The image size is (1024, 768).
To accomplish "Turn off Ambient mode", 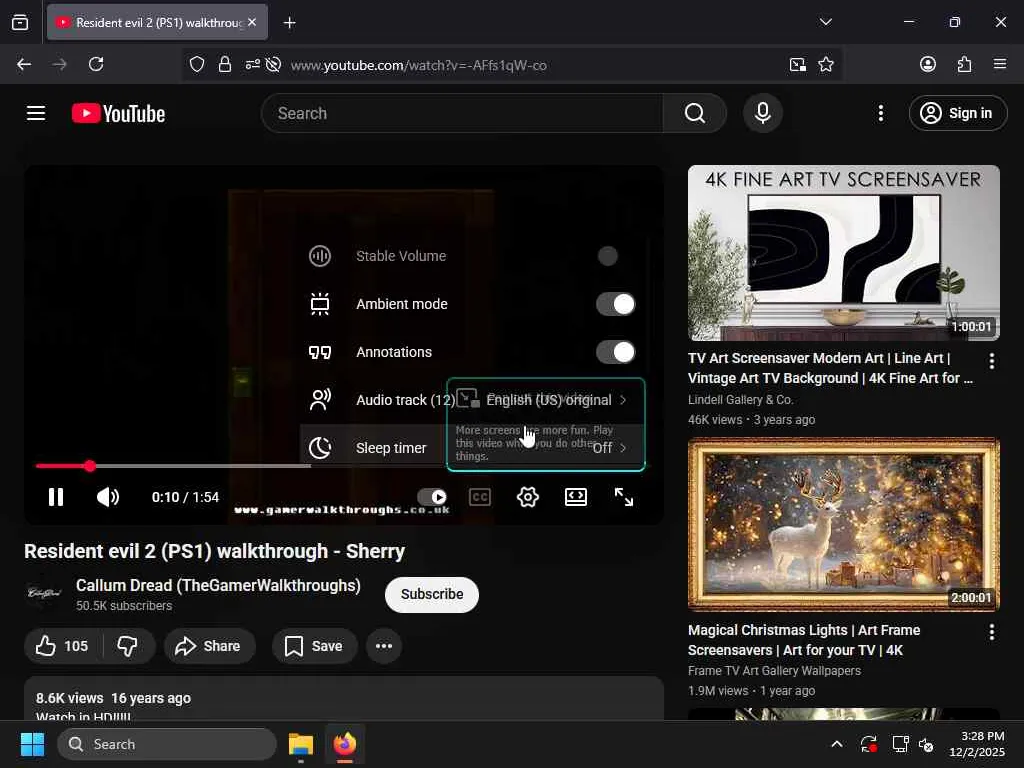I will coord(615,304).
